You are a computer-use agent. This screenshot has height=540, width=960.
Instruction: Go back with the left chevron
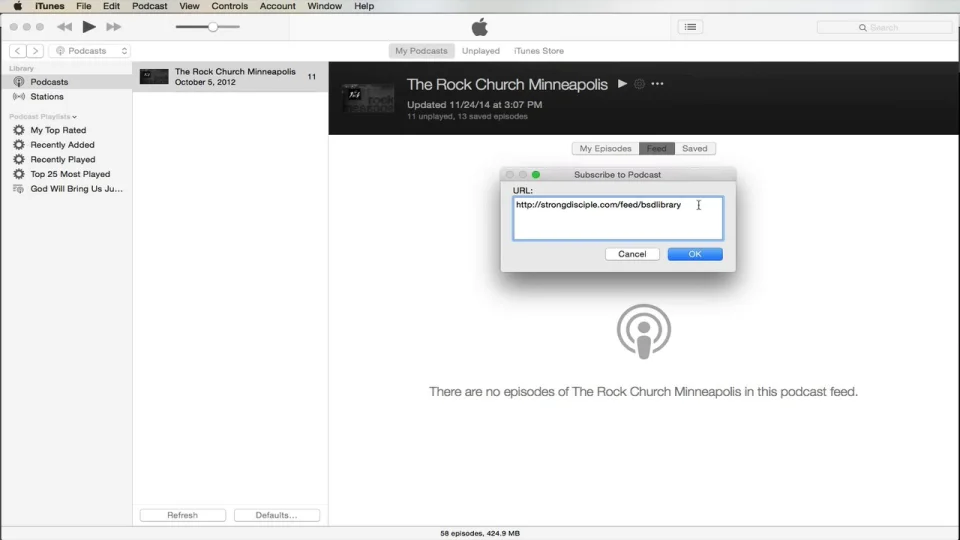(x=18, y=51)
